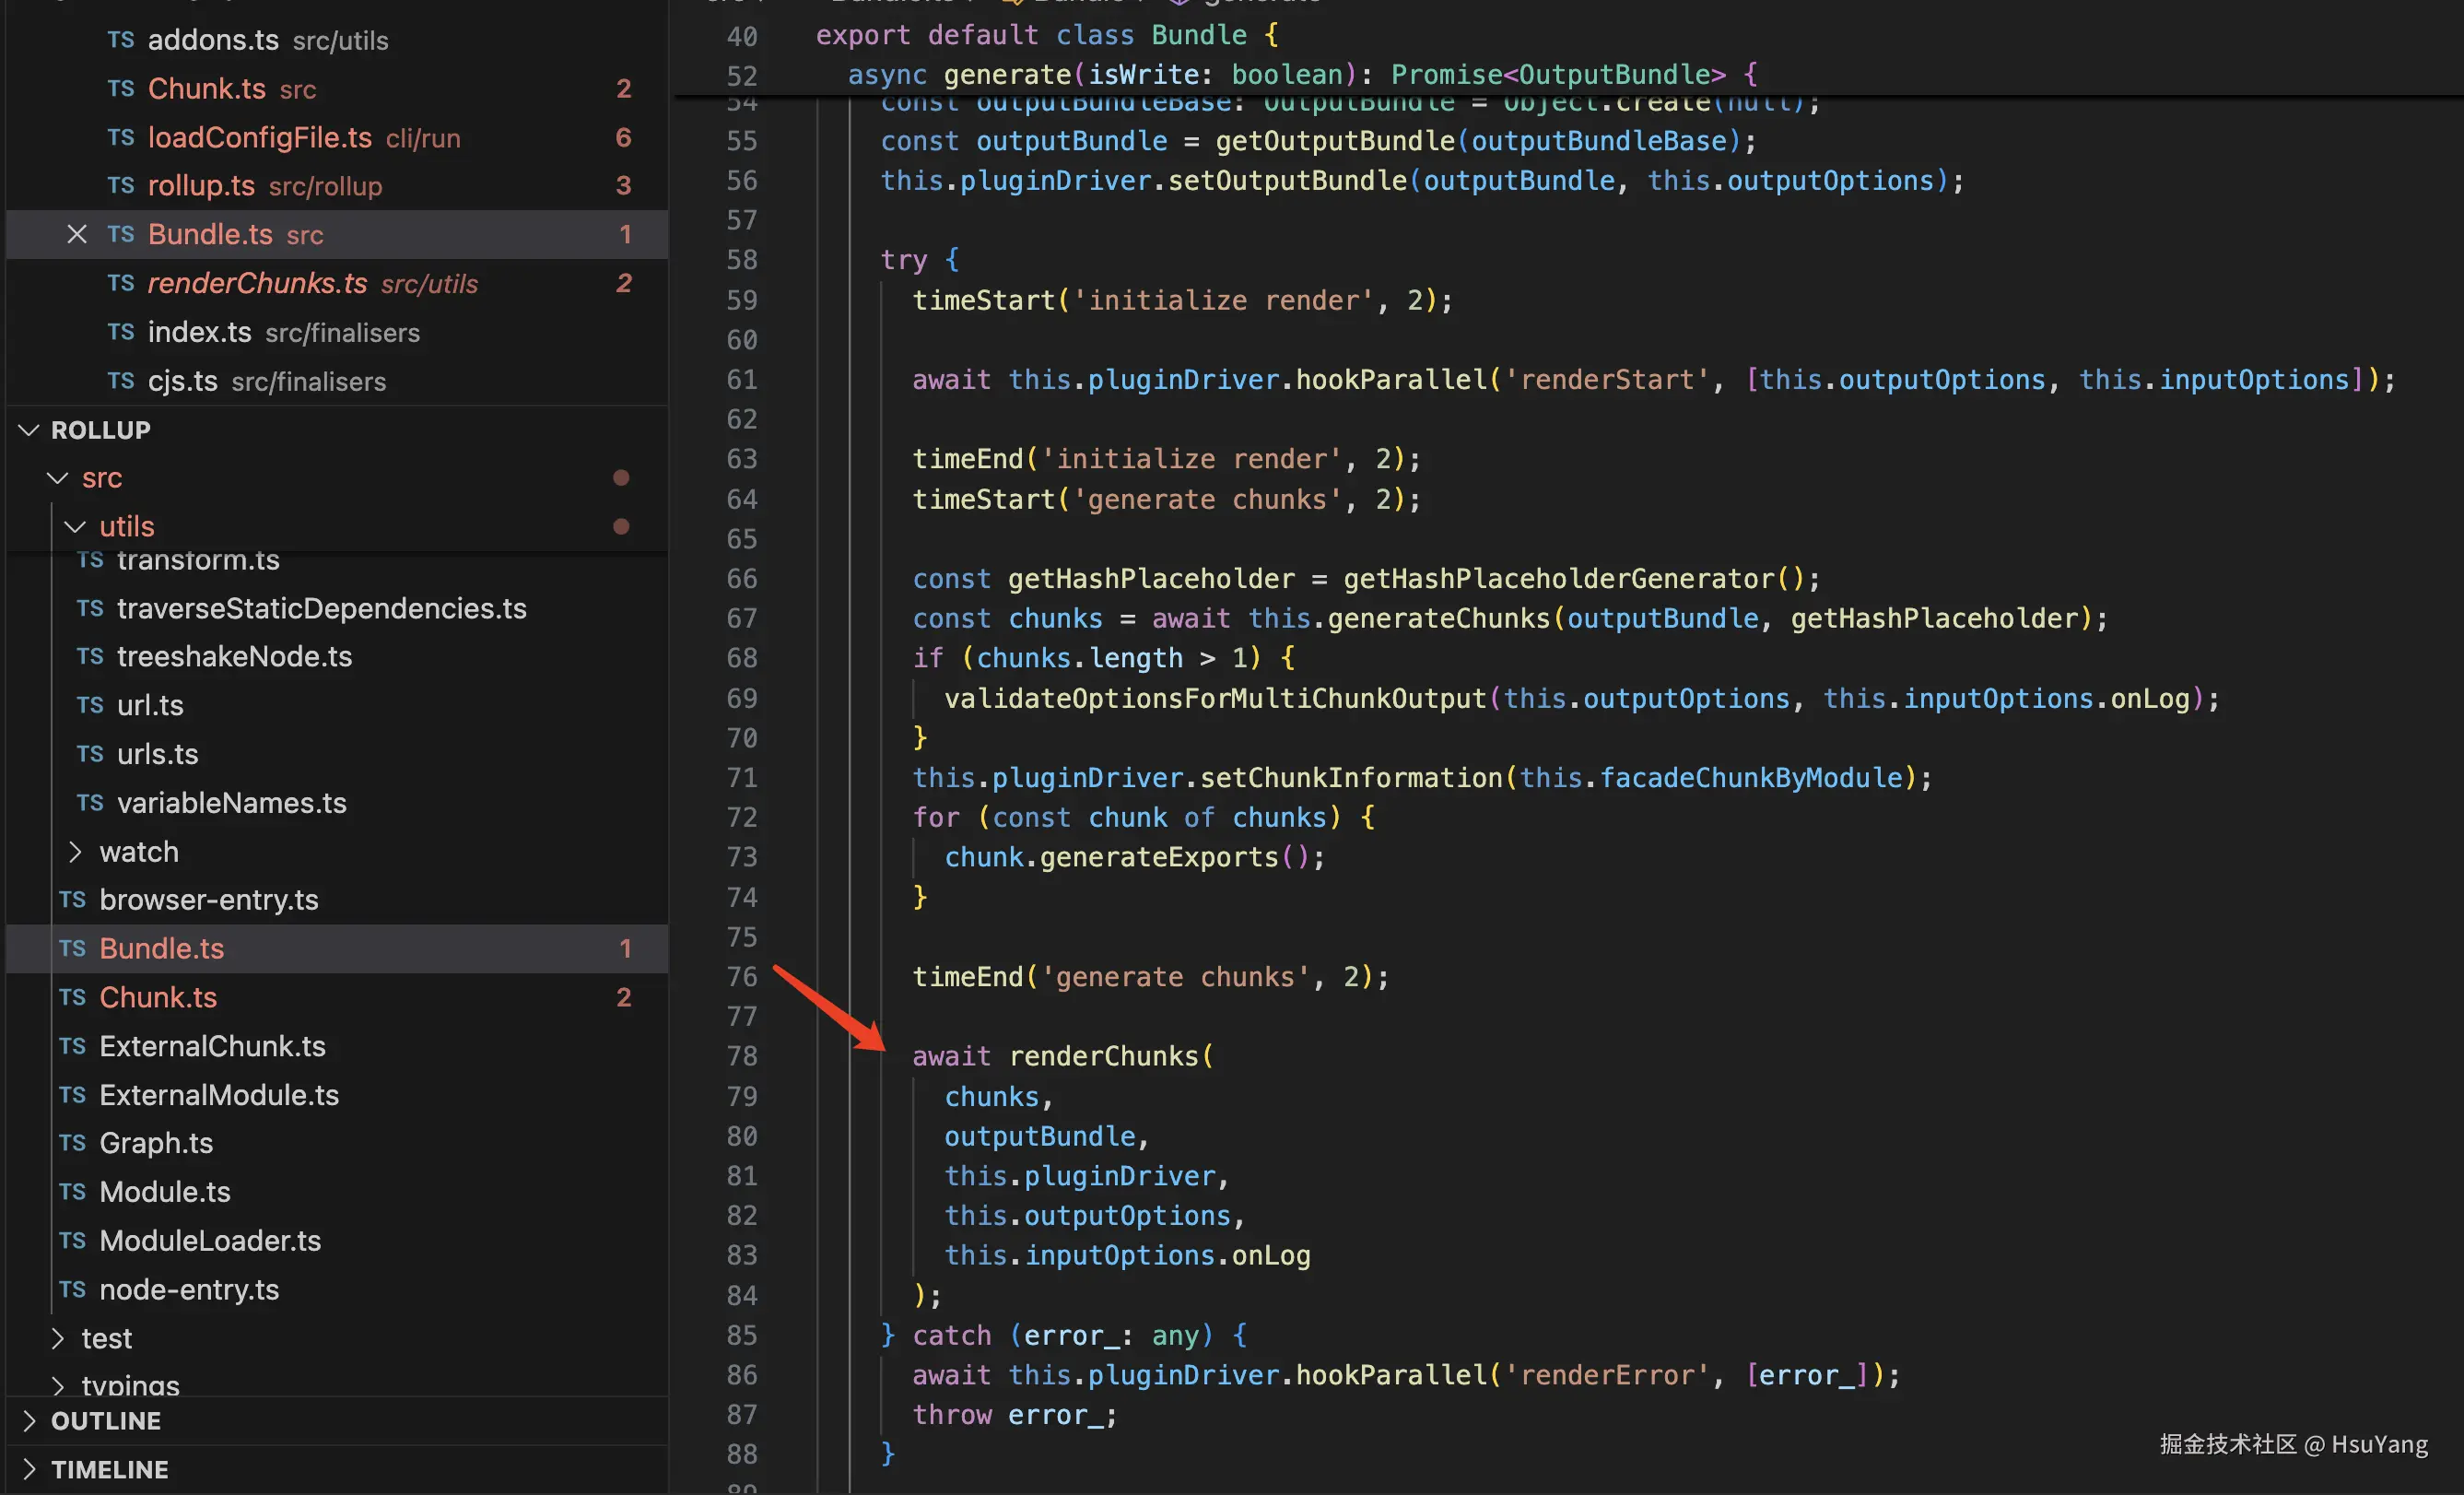
Task: Click line number 78 in gutter
Action: tap(741, 1056)
